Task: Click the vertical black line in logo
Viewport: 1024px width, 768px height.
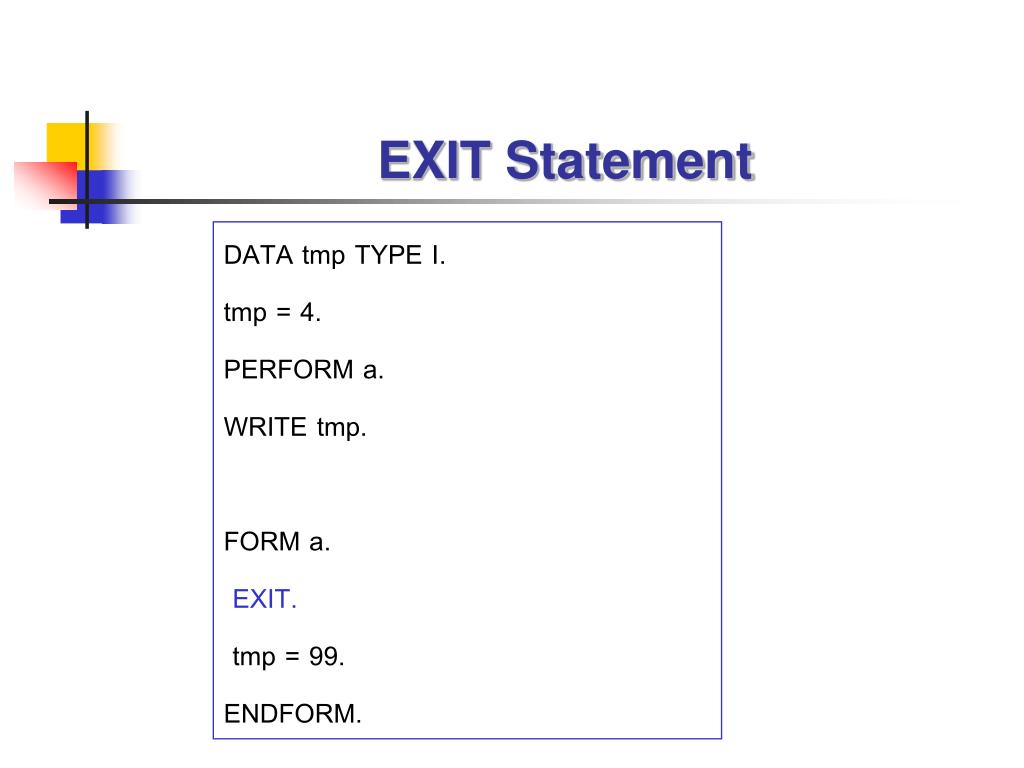Action: pyautogui.click(x=87, y=170)
